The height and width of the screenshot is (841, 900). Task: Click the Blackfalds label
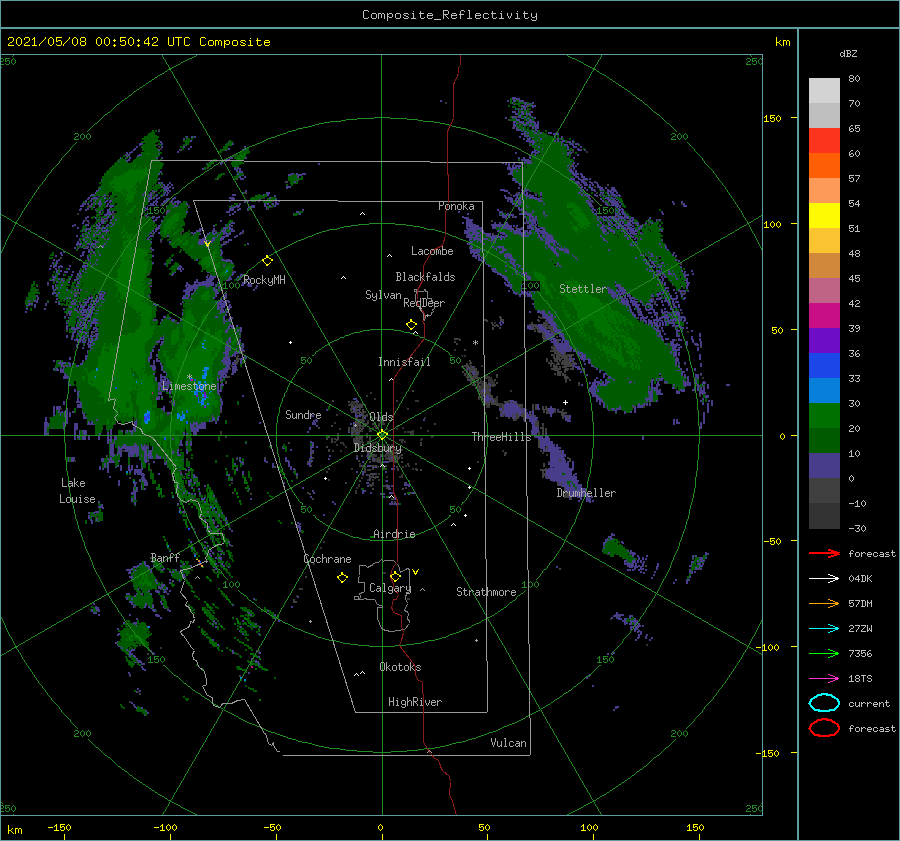click(x=425, y=277)
